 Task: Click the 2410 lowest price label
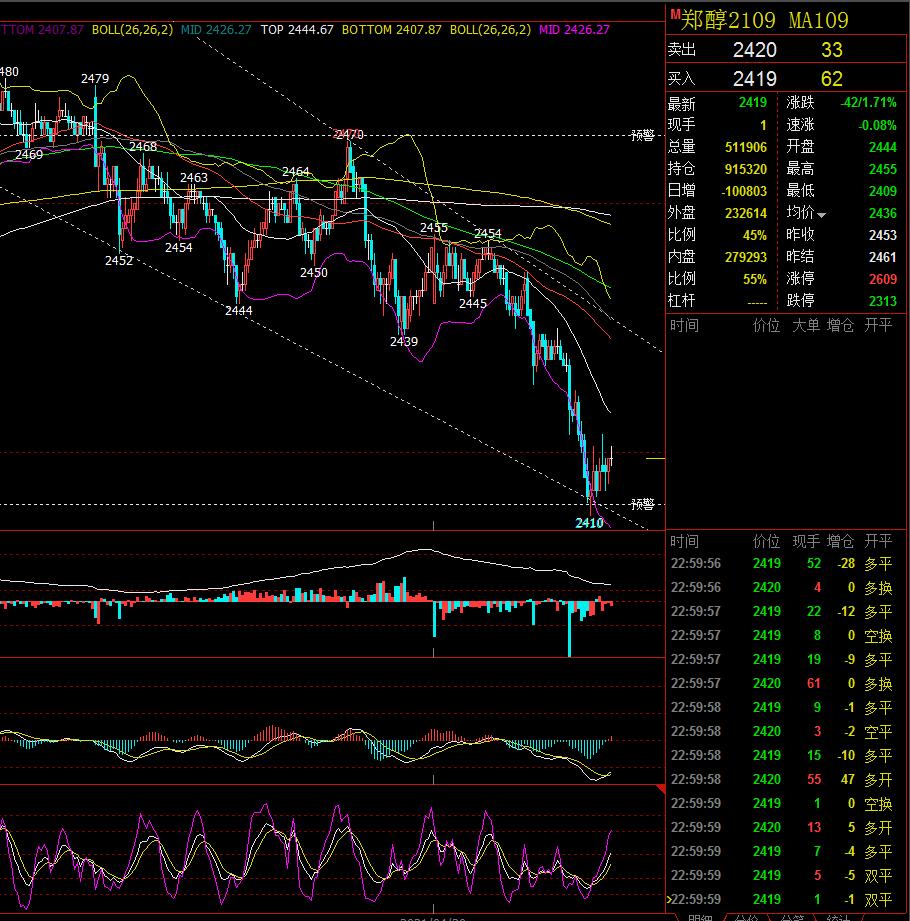coord(589,523)
